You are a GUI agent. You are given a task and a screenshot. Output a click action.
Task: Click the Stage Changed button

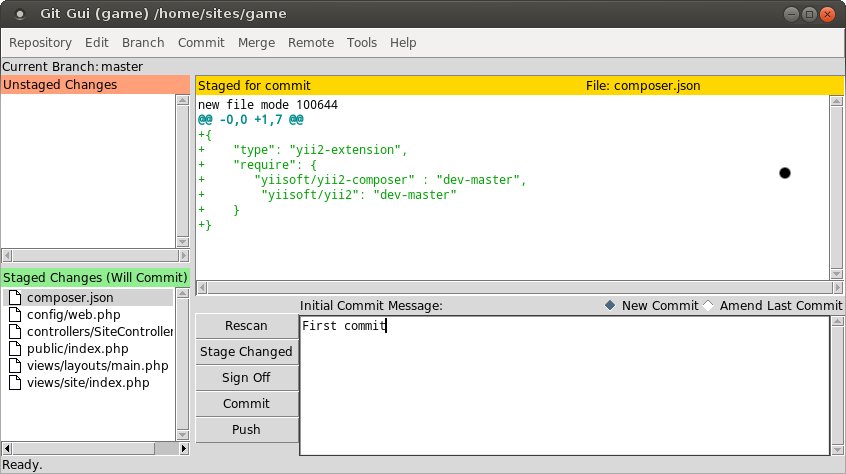pyautogui.click(x=246, y=352)
